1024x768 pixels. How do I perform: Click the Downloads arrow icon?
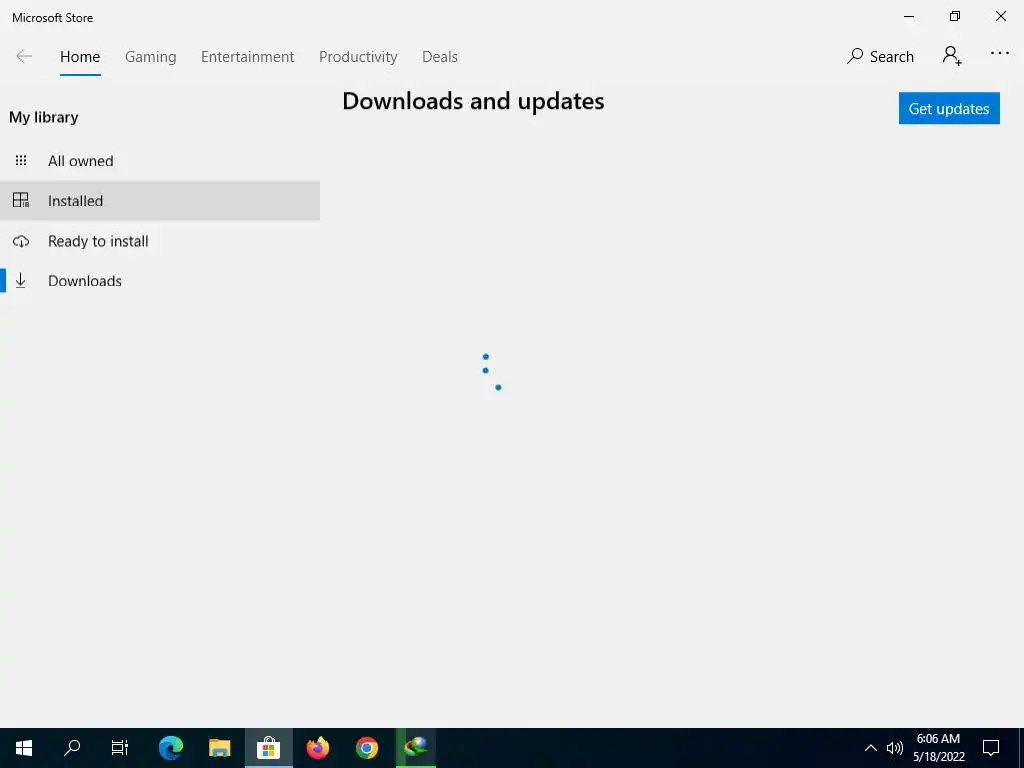coord(21,280)
